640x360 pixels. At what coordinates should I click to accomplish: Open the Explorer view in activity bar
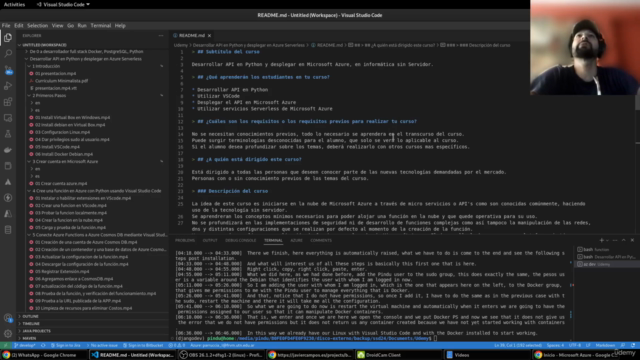click(x=8, y=38)
